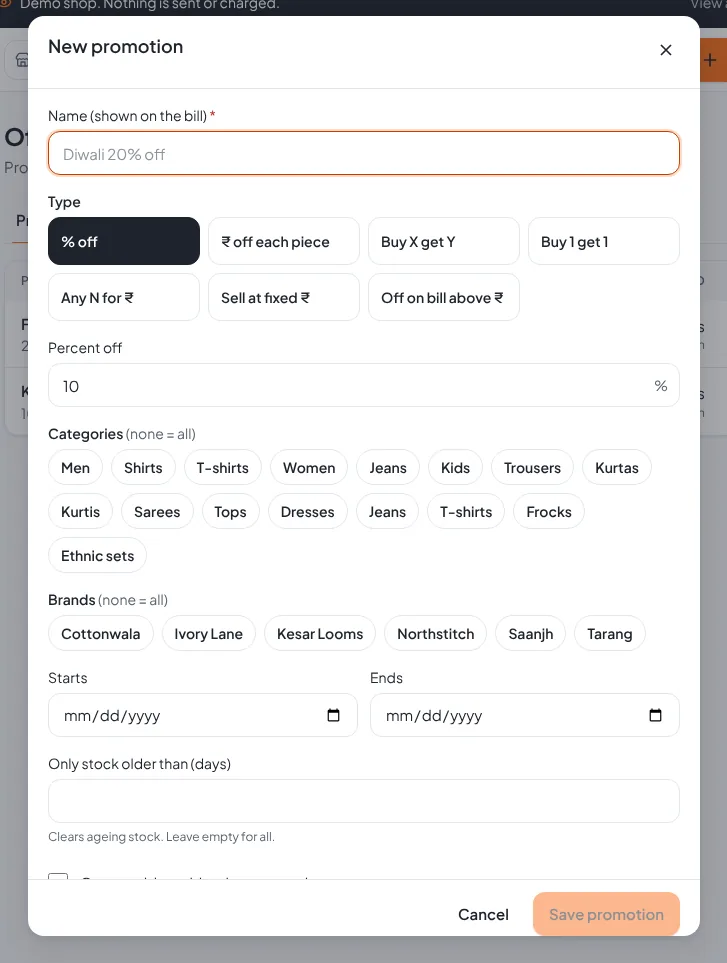Click the Save promotion button
The height and width of the screenshot is (963, 727).
(606, 914)
